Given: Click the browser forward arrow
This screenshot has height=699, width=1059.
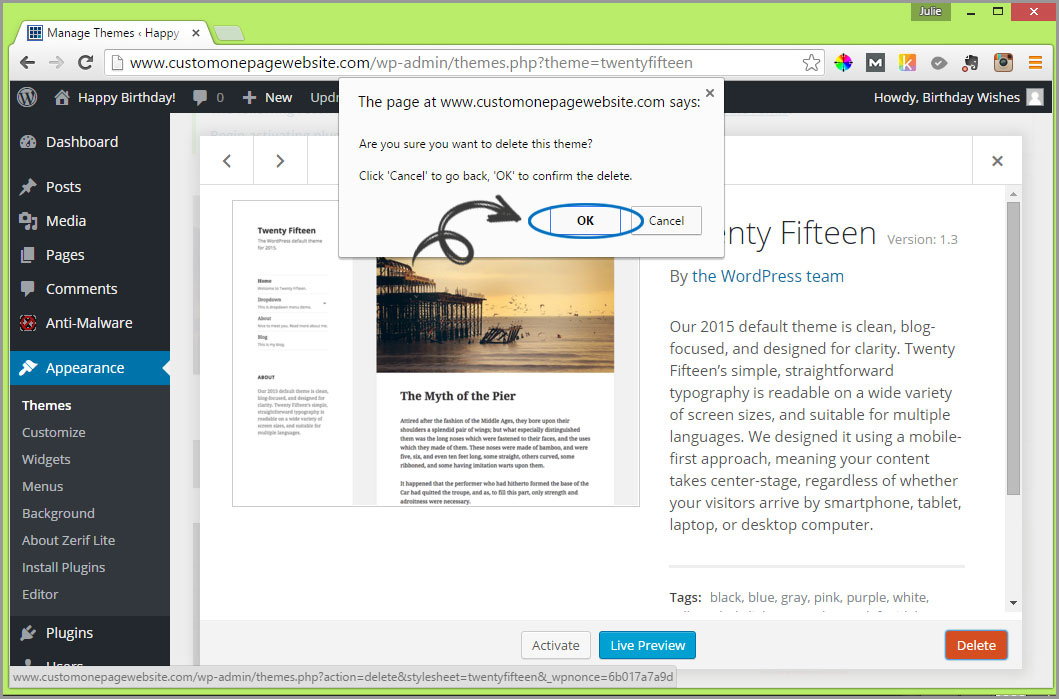Looking at the screenshot, I should pos(56,63).
